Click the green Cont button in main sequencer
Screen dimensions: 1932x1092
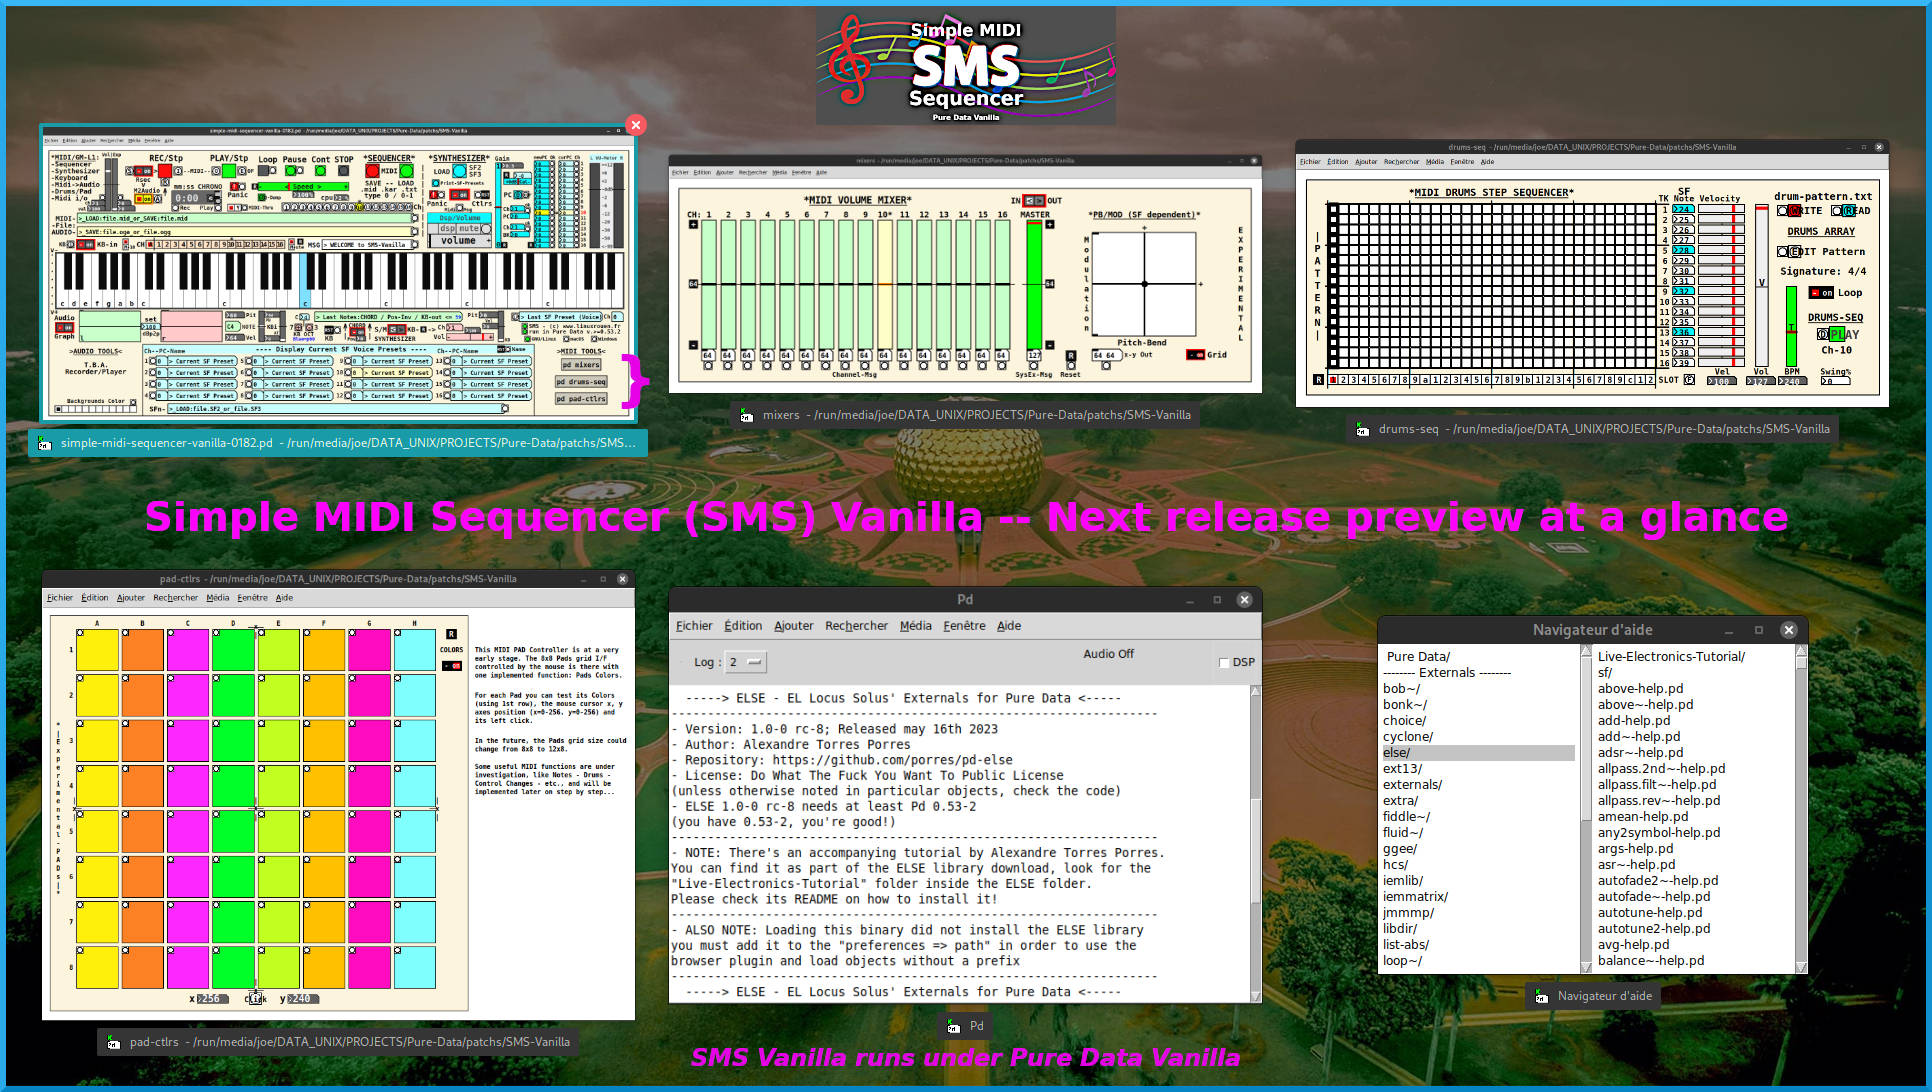pos(320,170)
